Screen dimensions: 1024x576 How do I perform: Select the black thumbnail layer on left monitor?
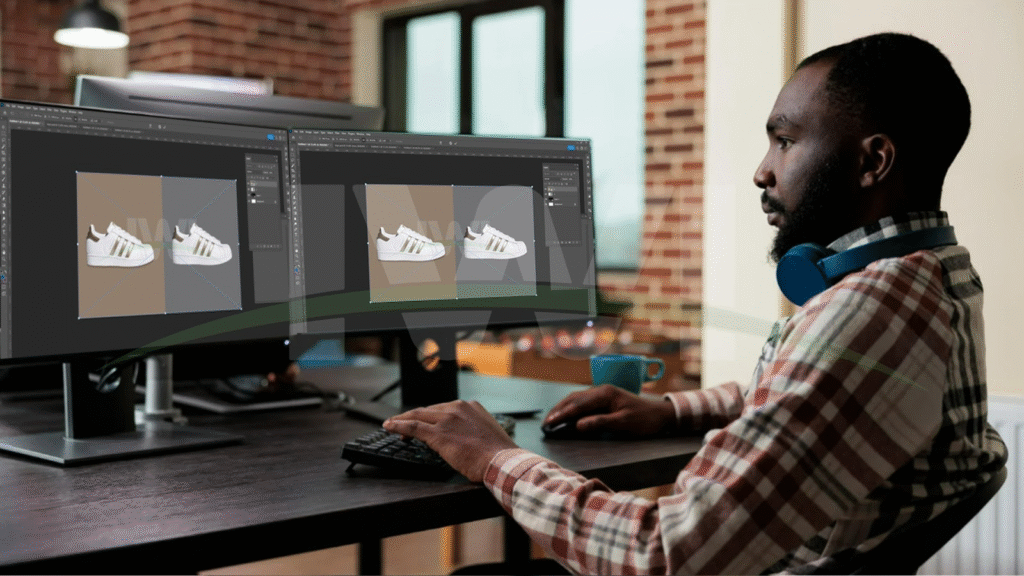click(x=264, y=195)
